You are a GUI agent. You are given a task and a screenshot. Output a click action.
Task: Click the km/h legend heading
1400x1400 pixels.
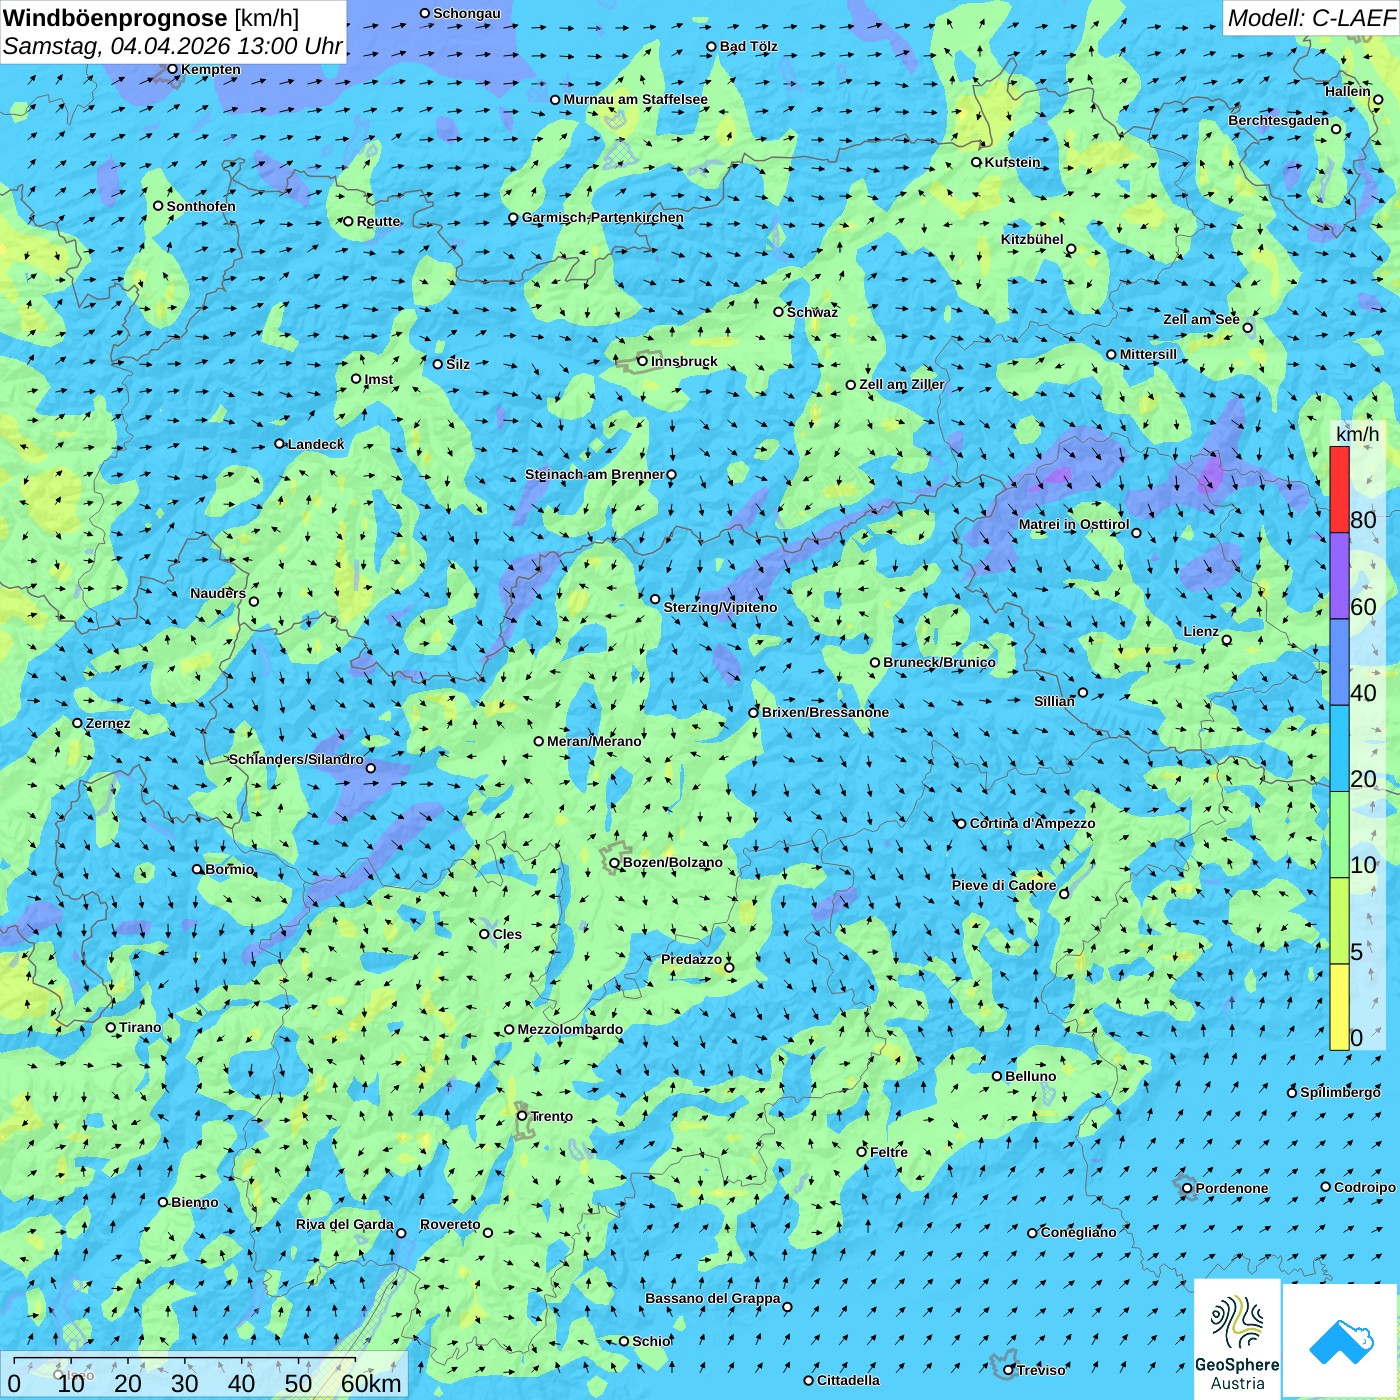1357,434
